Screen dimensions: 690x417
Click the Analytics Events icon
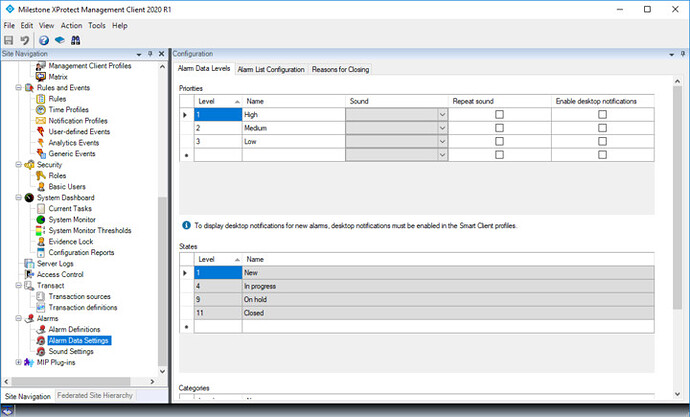[40, 143]
